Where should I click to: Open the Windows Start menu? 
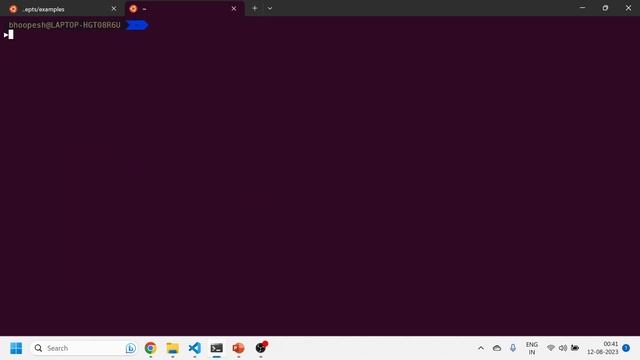(16, 348)
